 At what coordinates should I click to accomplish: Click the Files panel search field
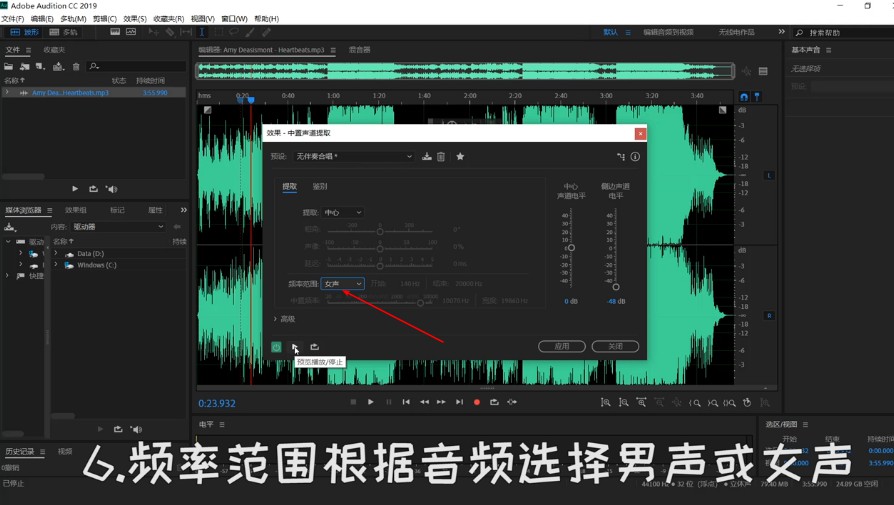pos(137,67)
